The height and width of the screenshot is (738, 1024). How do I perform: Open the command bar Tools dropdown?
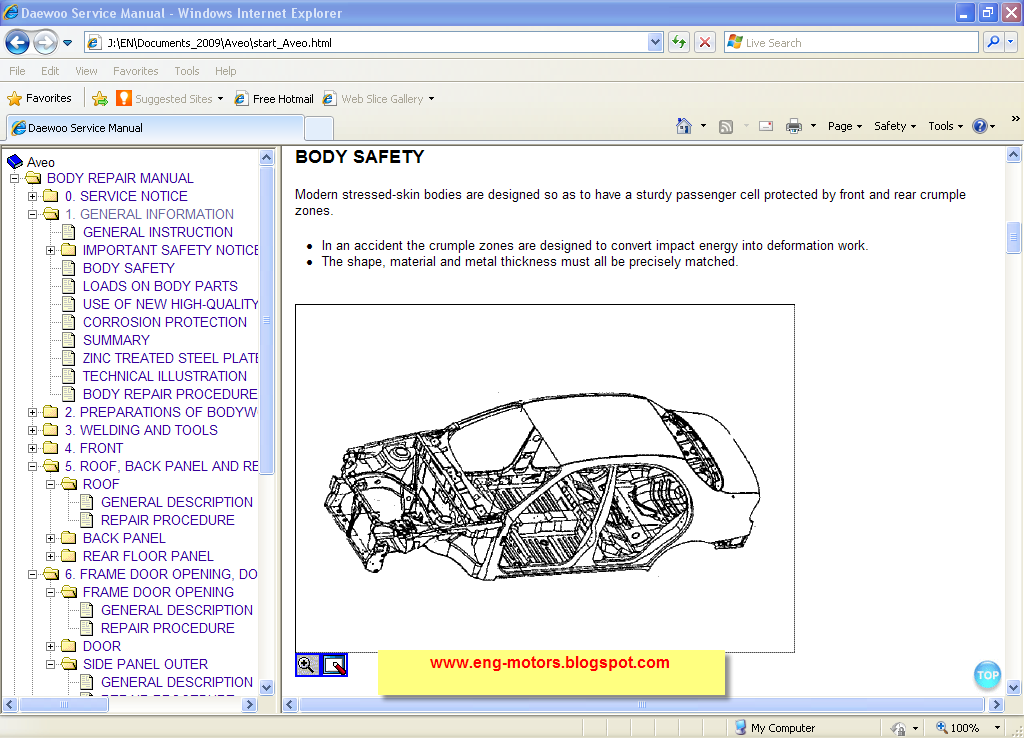pos(946,126)
